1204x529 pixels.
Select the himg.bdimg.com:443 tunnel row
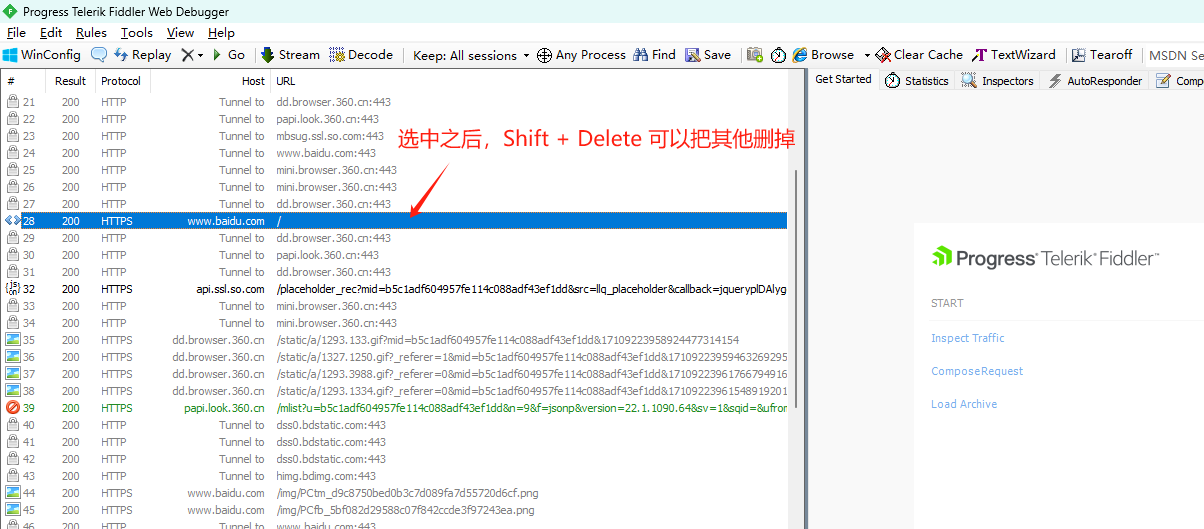[326, 476]
